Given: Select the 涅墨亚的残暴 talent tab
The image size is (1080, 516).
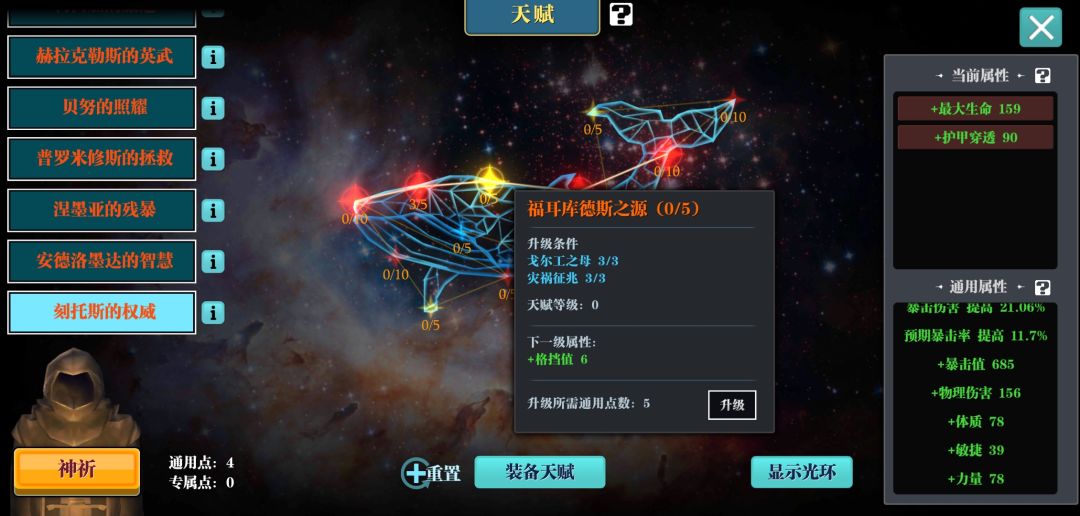Looking at the screenshot, I should (102, 210).
